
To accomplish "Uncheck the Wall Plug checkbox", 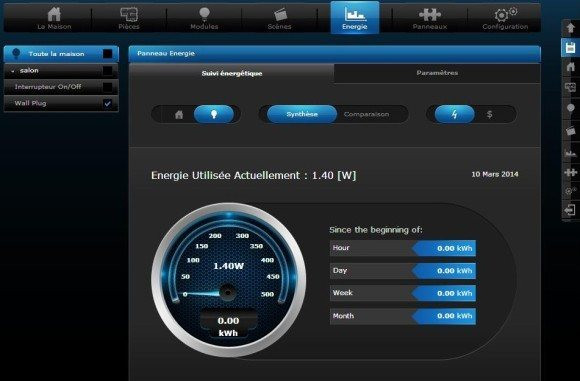I will click(x=107, y=104).
